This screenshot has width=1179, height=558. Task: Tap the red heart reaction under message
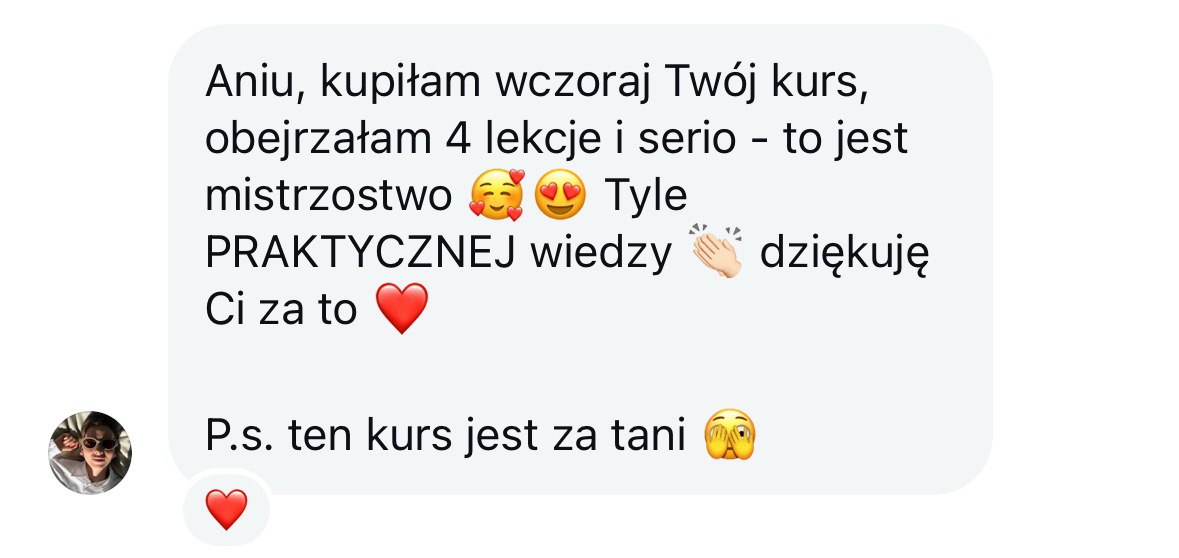pos(226,509)
